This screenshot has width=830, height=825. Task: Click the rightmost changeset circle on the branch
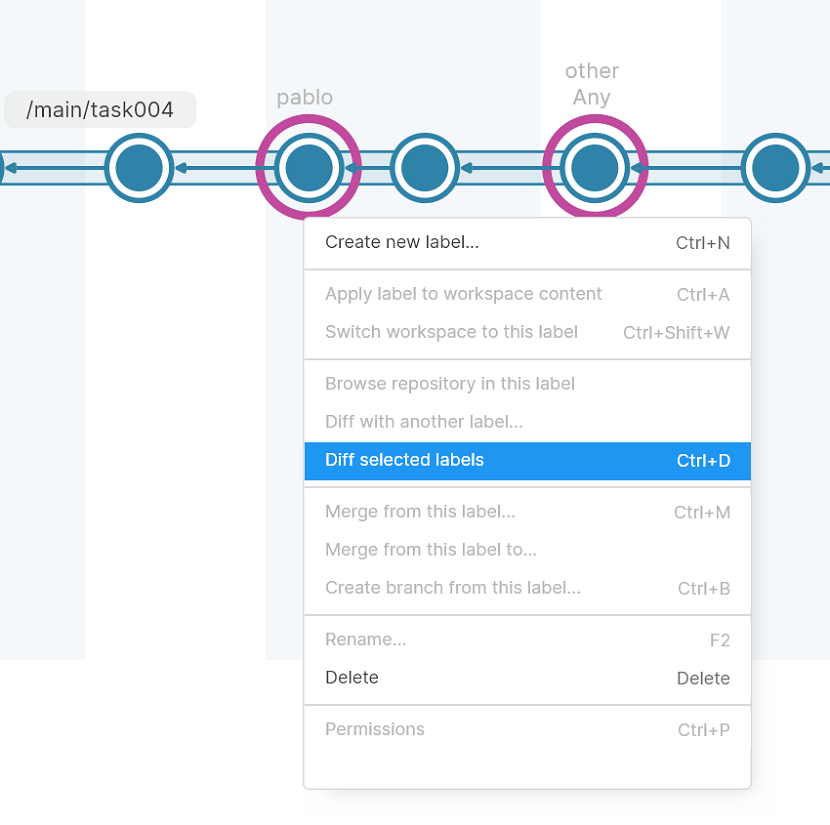tap(775, 167)
